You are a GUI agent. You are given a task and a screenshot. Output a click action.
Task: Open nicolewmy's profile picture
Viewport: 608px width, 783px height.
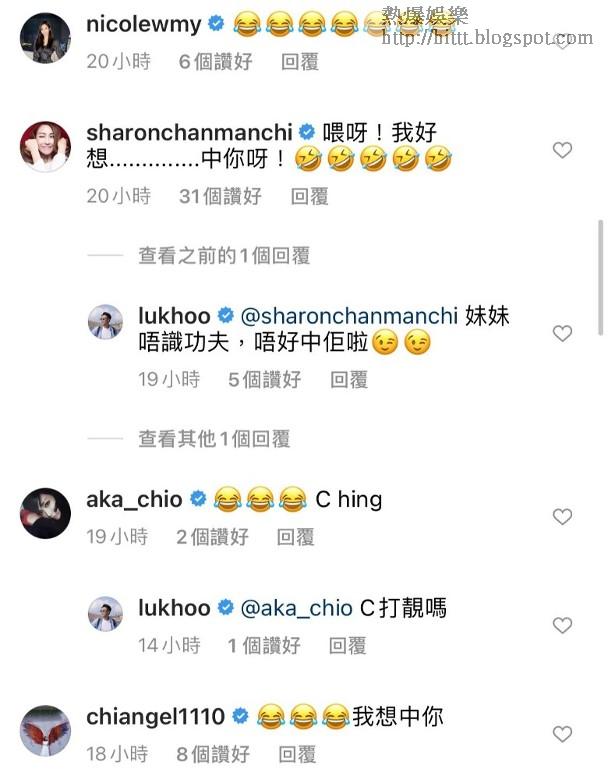(45, 38)
